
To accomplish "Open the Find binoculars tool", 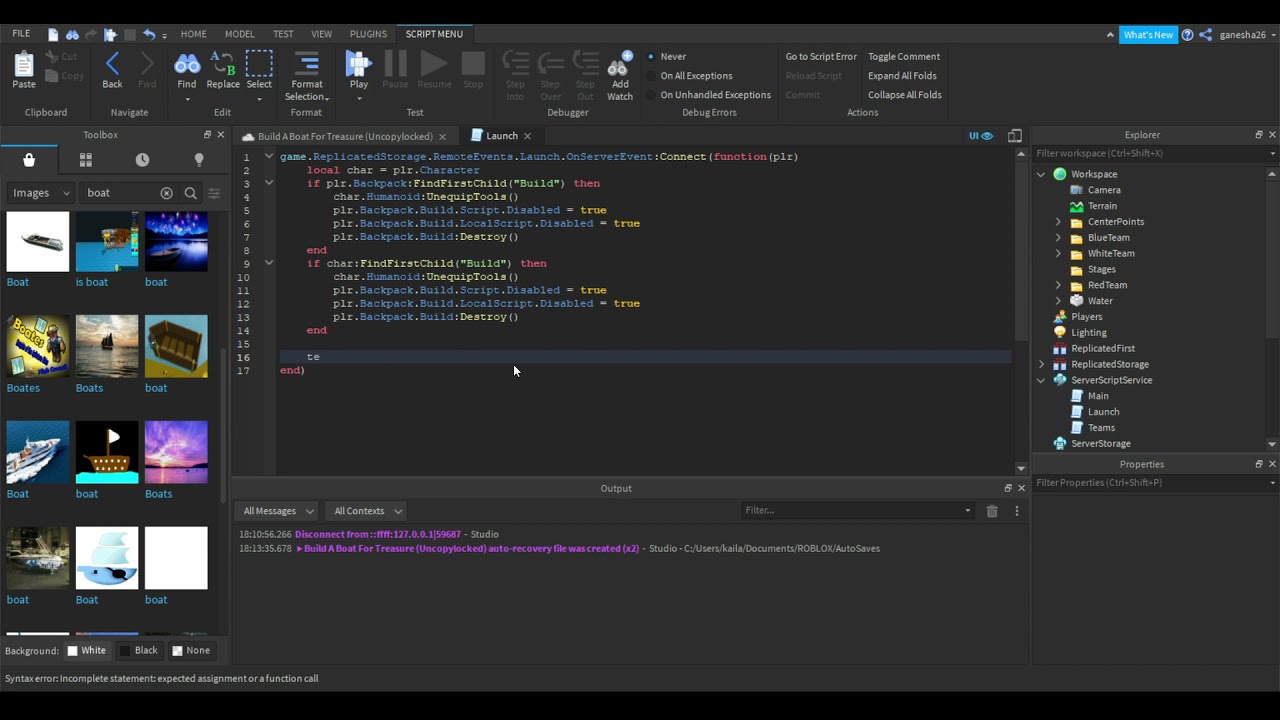I will (187, 65).
